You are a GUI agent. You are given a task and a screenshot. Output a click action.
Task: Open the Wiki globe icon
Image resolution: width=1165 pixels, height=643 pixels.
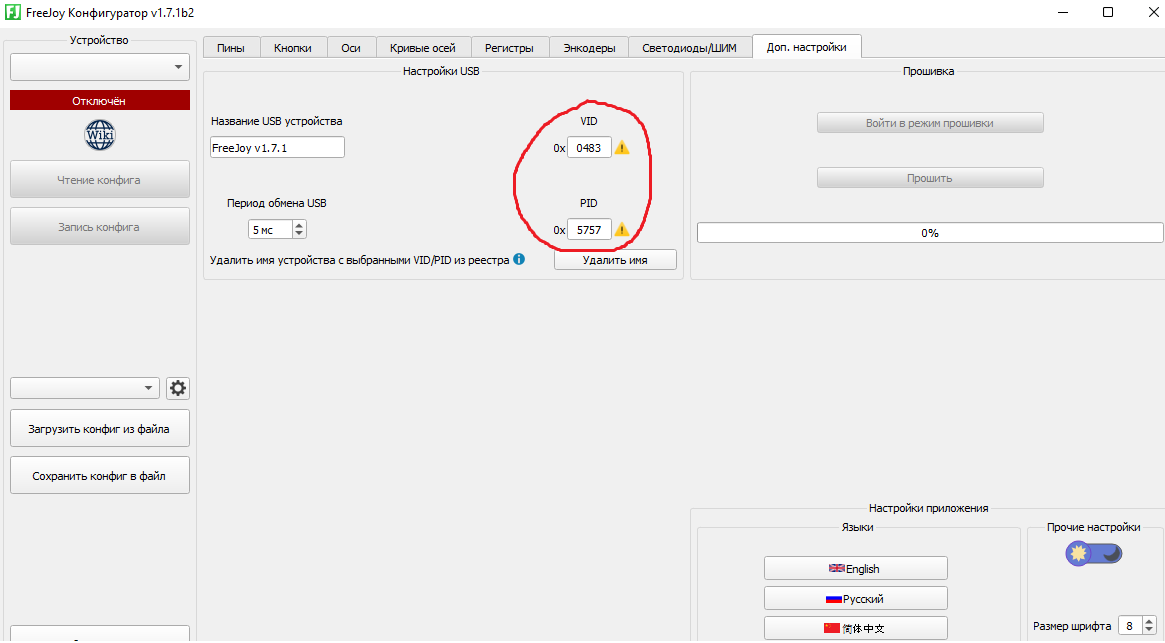click(100, 135)
